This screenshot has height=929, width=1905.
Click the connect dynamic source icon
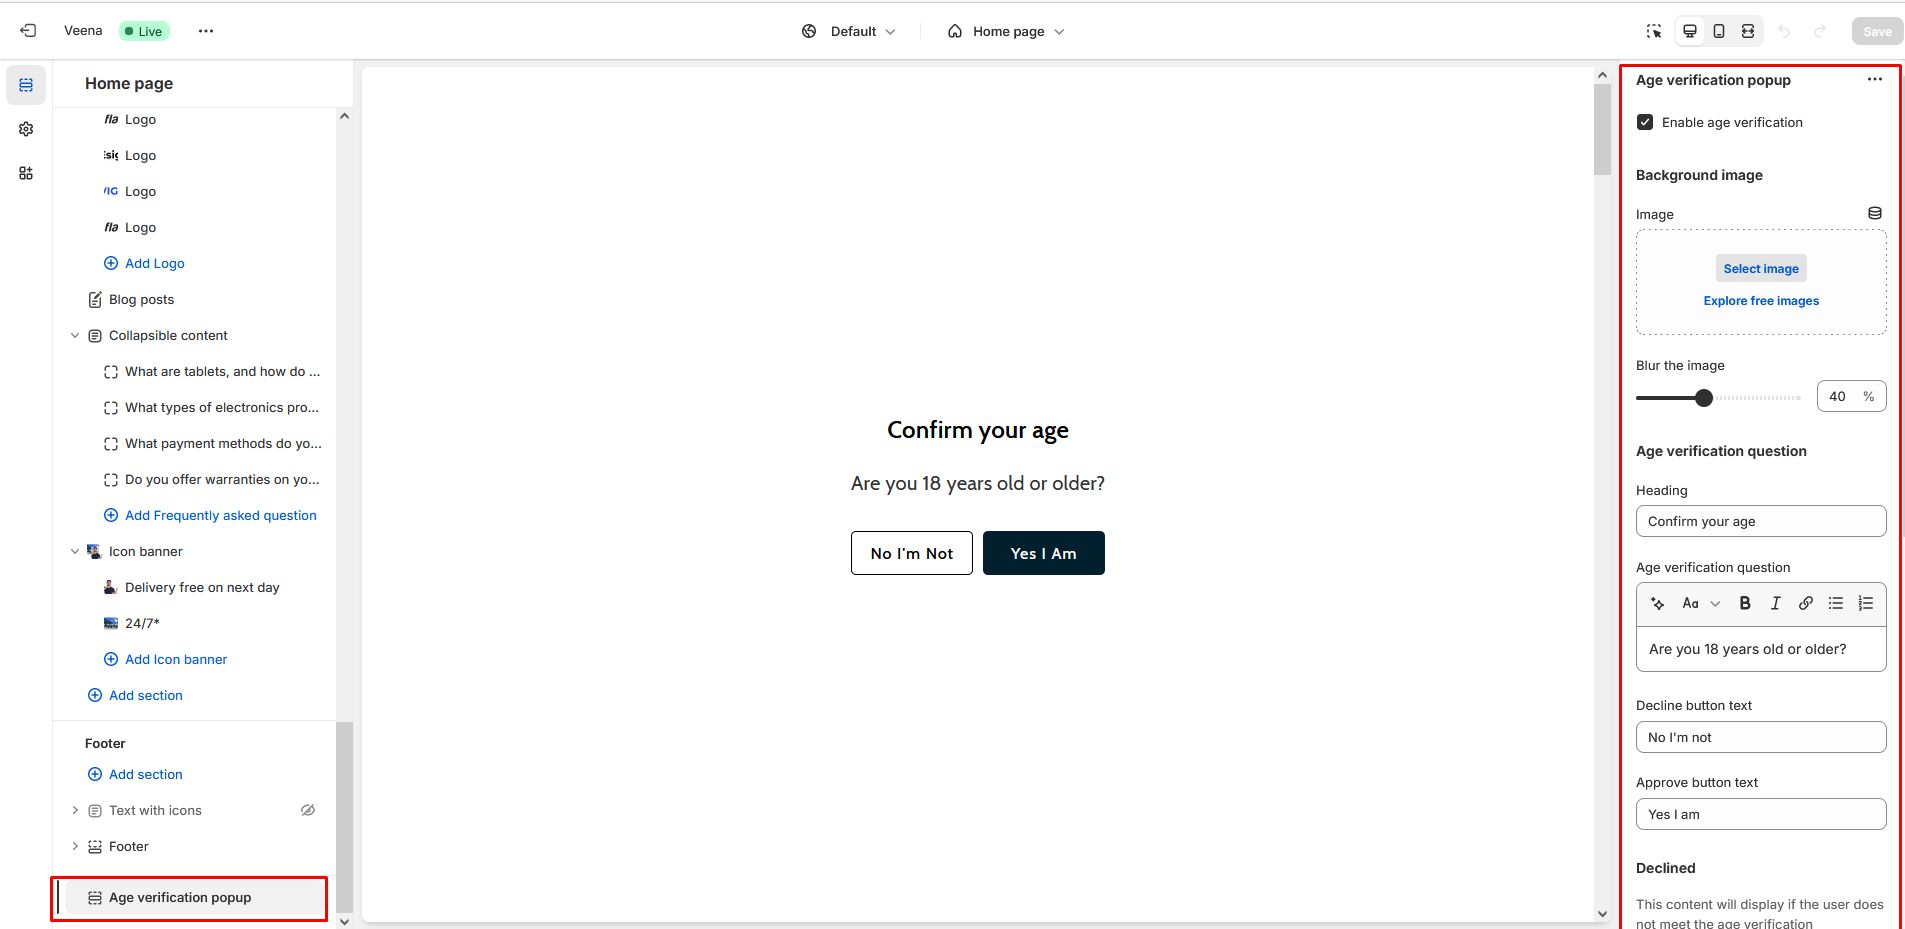pyautogui.click(x=1875, y=213)
